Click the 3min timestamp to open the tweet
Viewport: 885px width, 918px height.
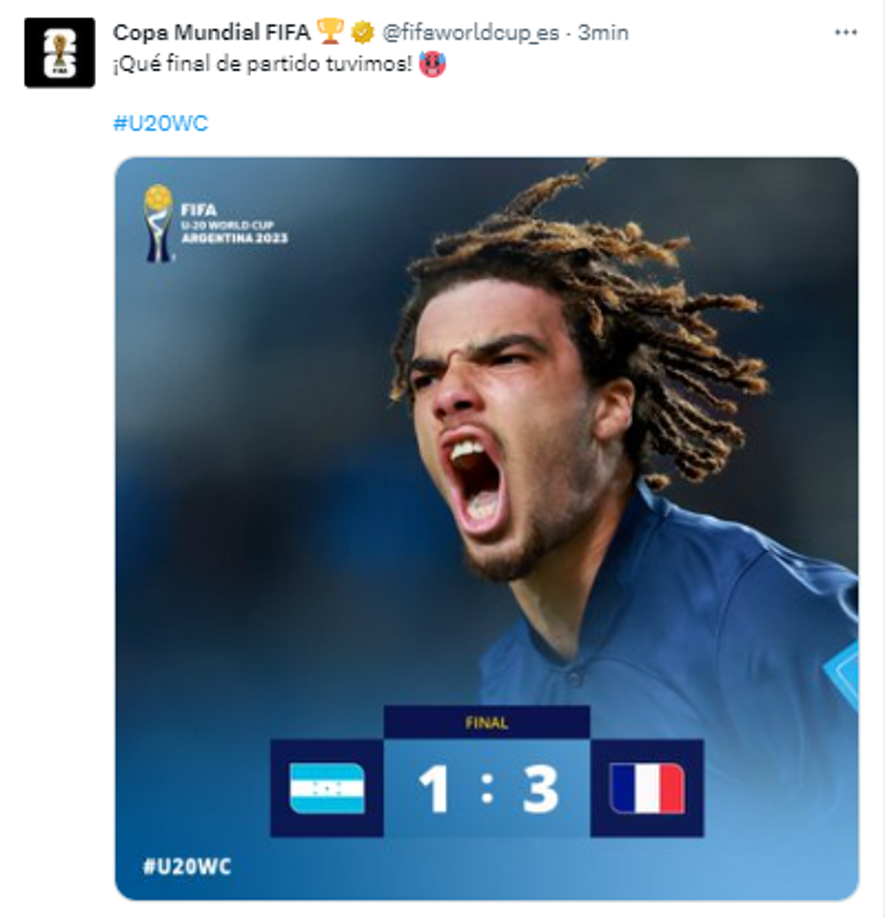(x=602, y=31)
